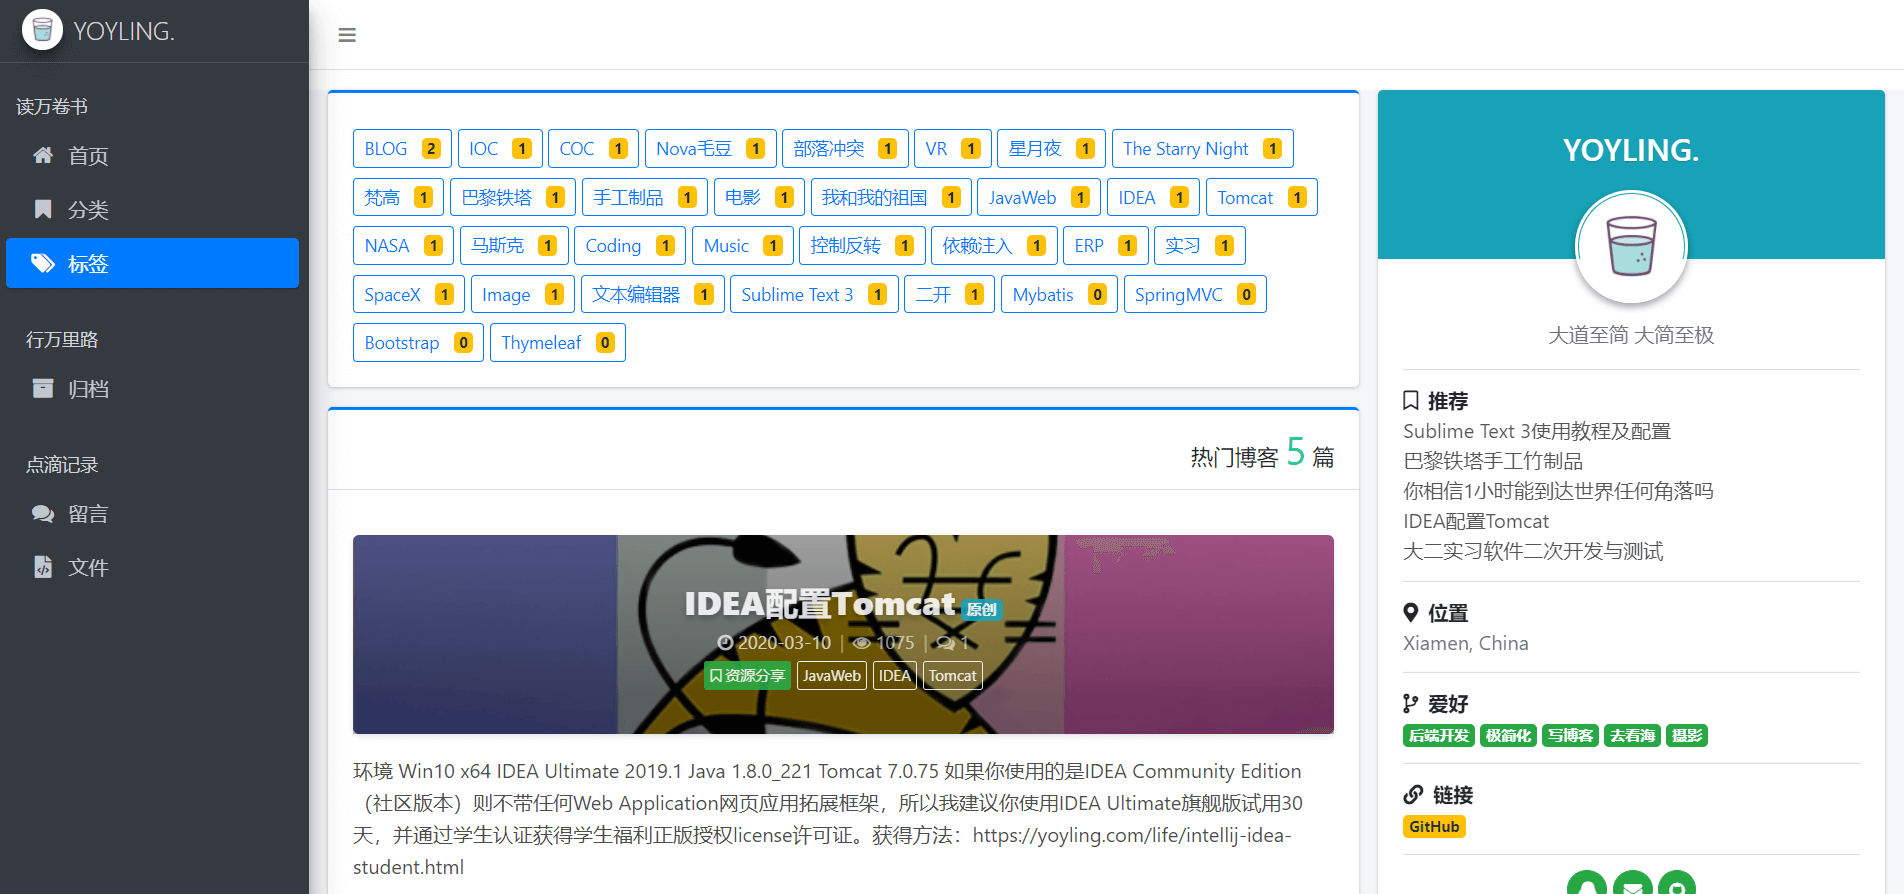The width and height of the screenshot is (1904, 894).
Task: Open recommended 巴黎铁塔手工竹制品
Action: (x=1493, y=461)
